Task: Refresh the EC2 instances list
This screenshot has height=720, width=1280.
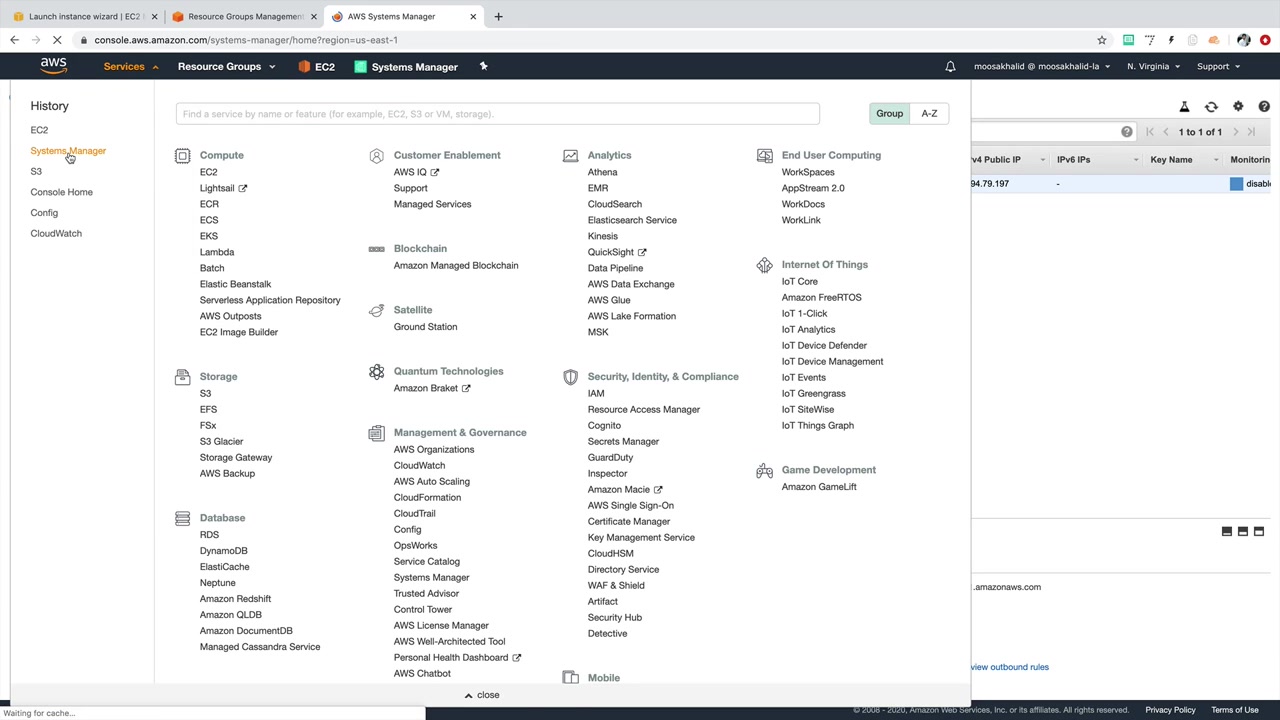Action: click(1211, 107)
